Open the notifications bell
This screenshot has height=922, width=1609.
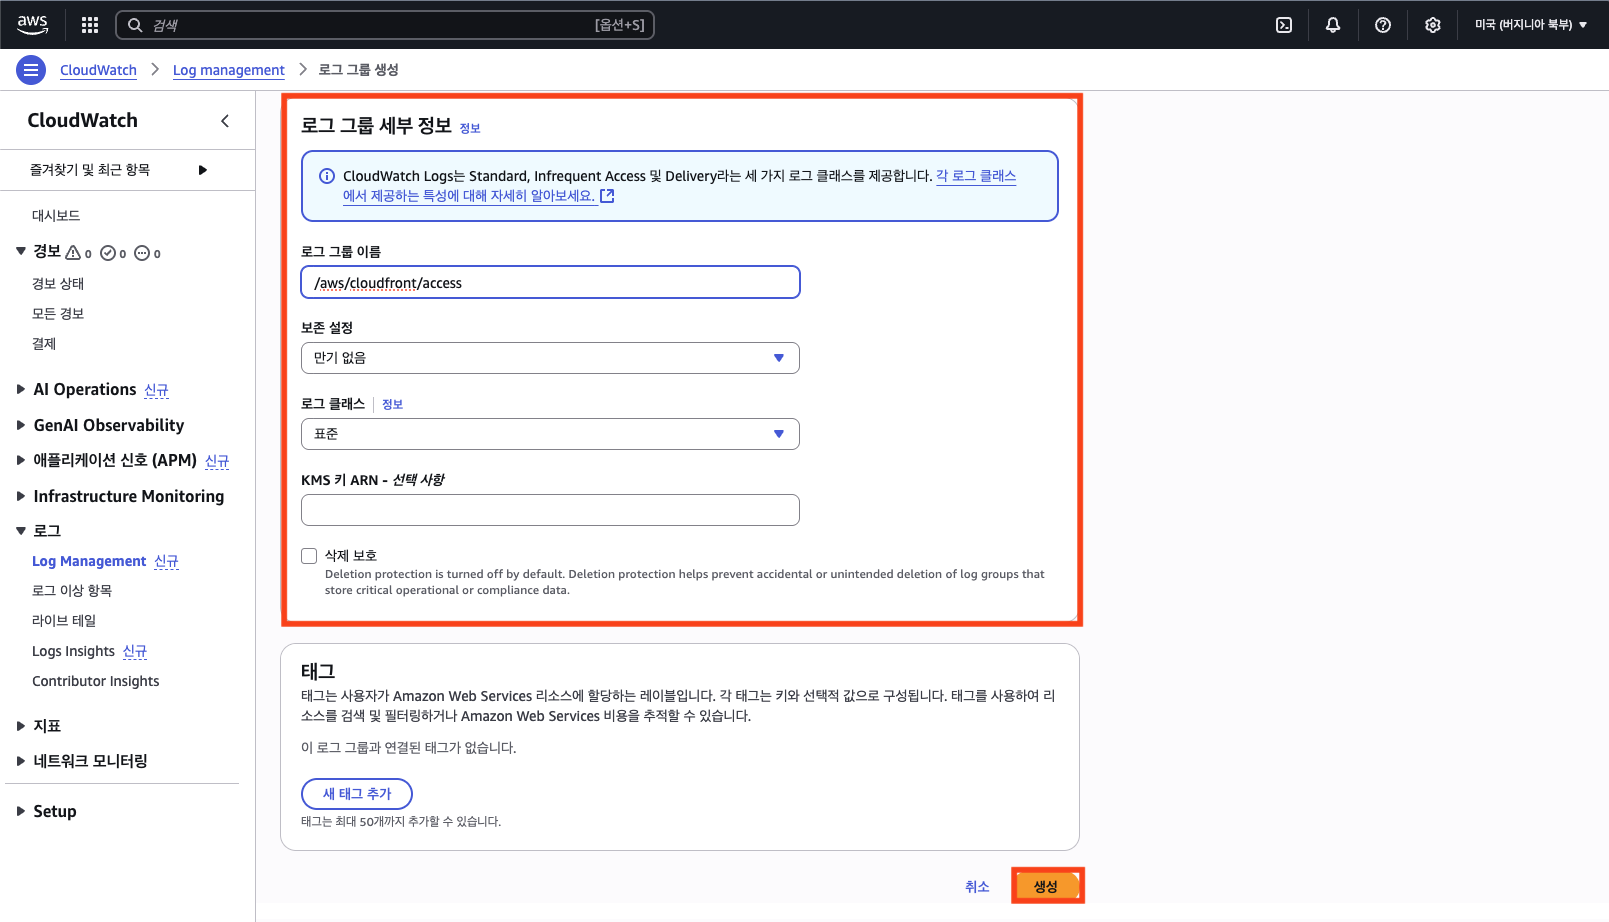(1333, 25)
